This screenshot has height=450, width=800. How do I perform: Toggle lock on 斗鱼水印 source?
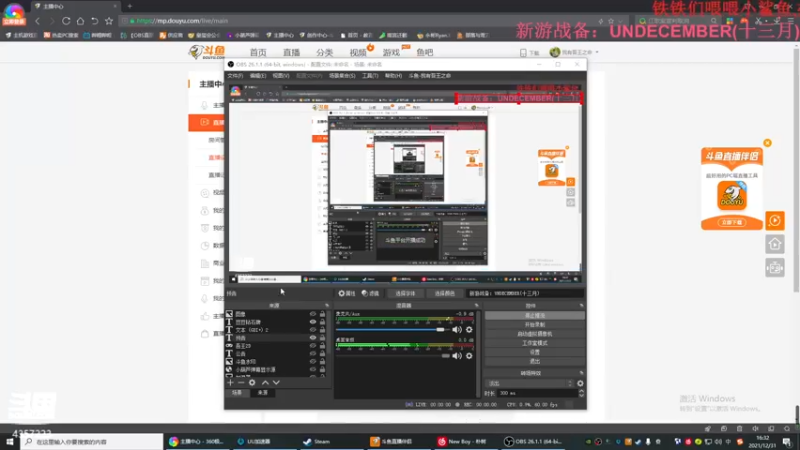coord(322,362)
